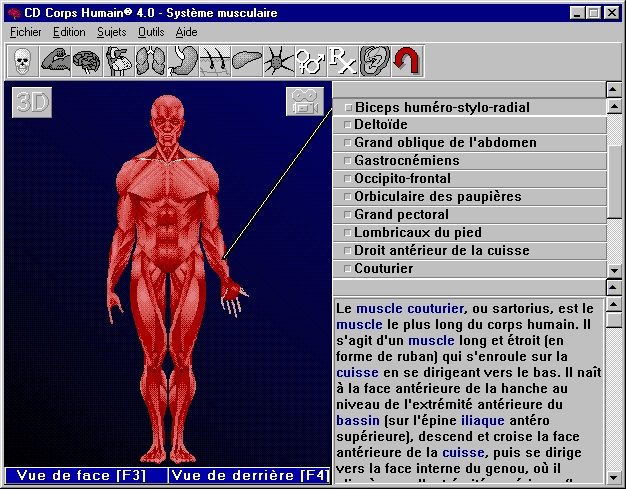Open the skeletal system skull icon
Viewport: 626px width, 489px height.
point(22,61)
